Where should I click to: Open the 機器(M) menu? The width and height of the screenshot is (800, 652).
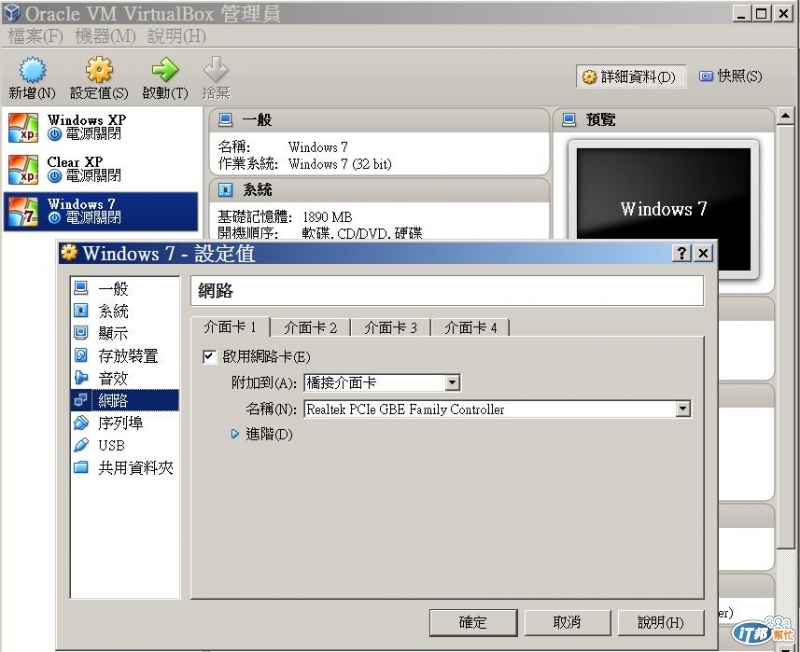pyautogui.click(x=106, y=36)
